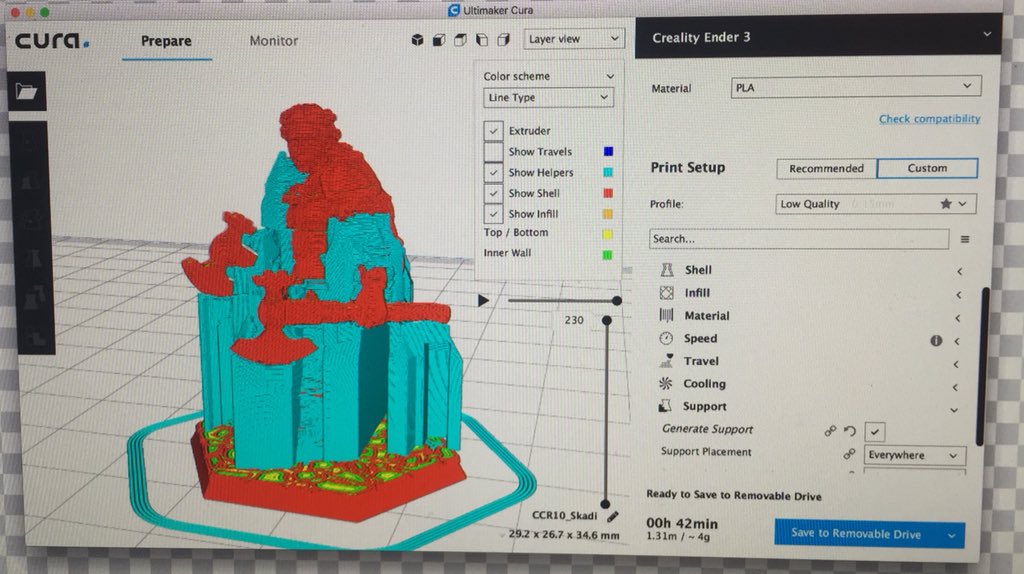
Task: Click the top layer slider handle at 230
Action: tap(607, 320)
